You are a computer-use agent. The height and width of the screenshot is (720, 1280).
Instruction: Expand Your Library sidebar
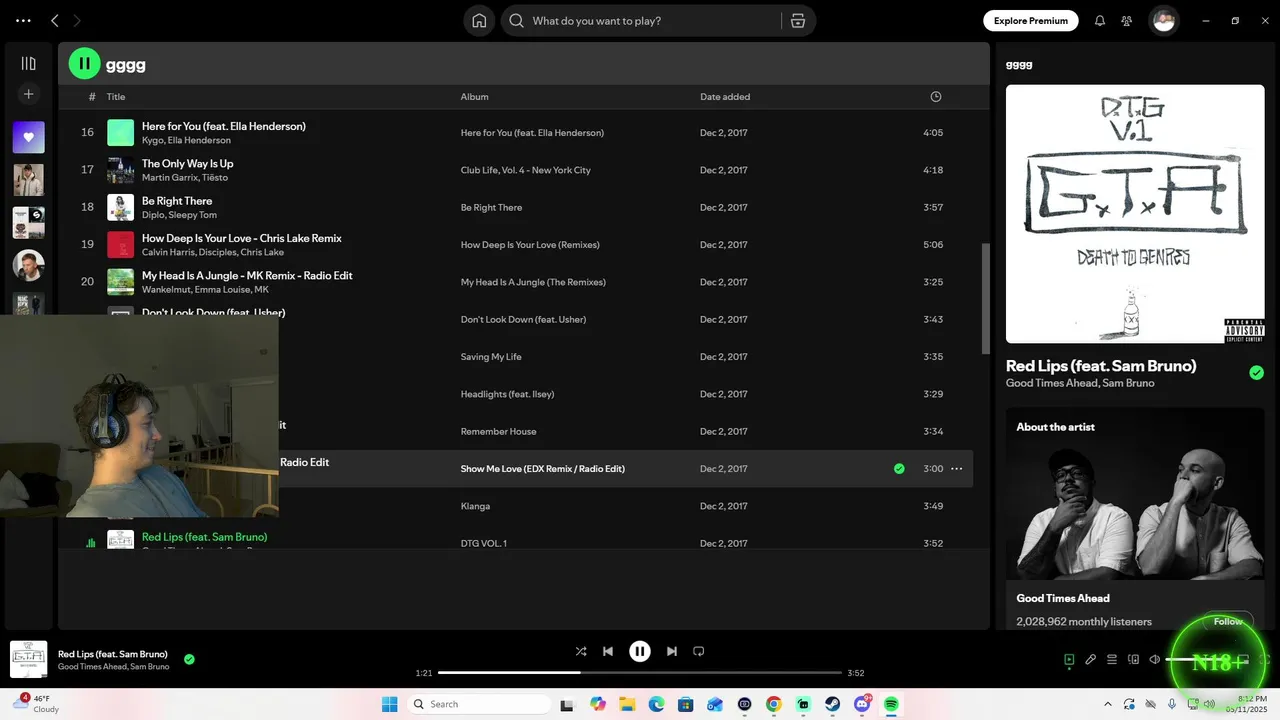point(28,63)
